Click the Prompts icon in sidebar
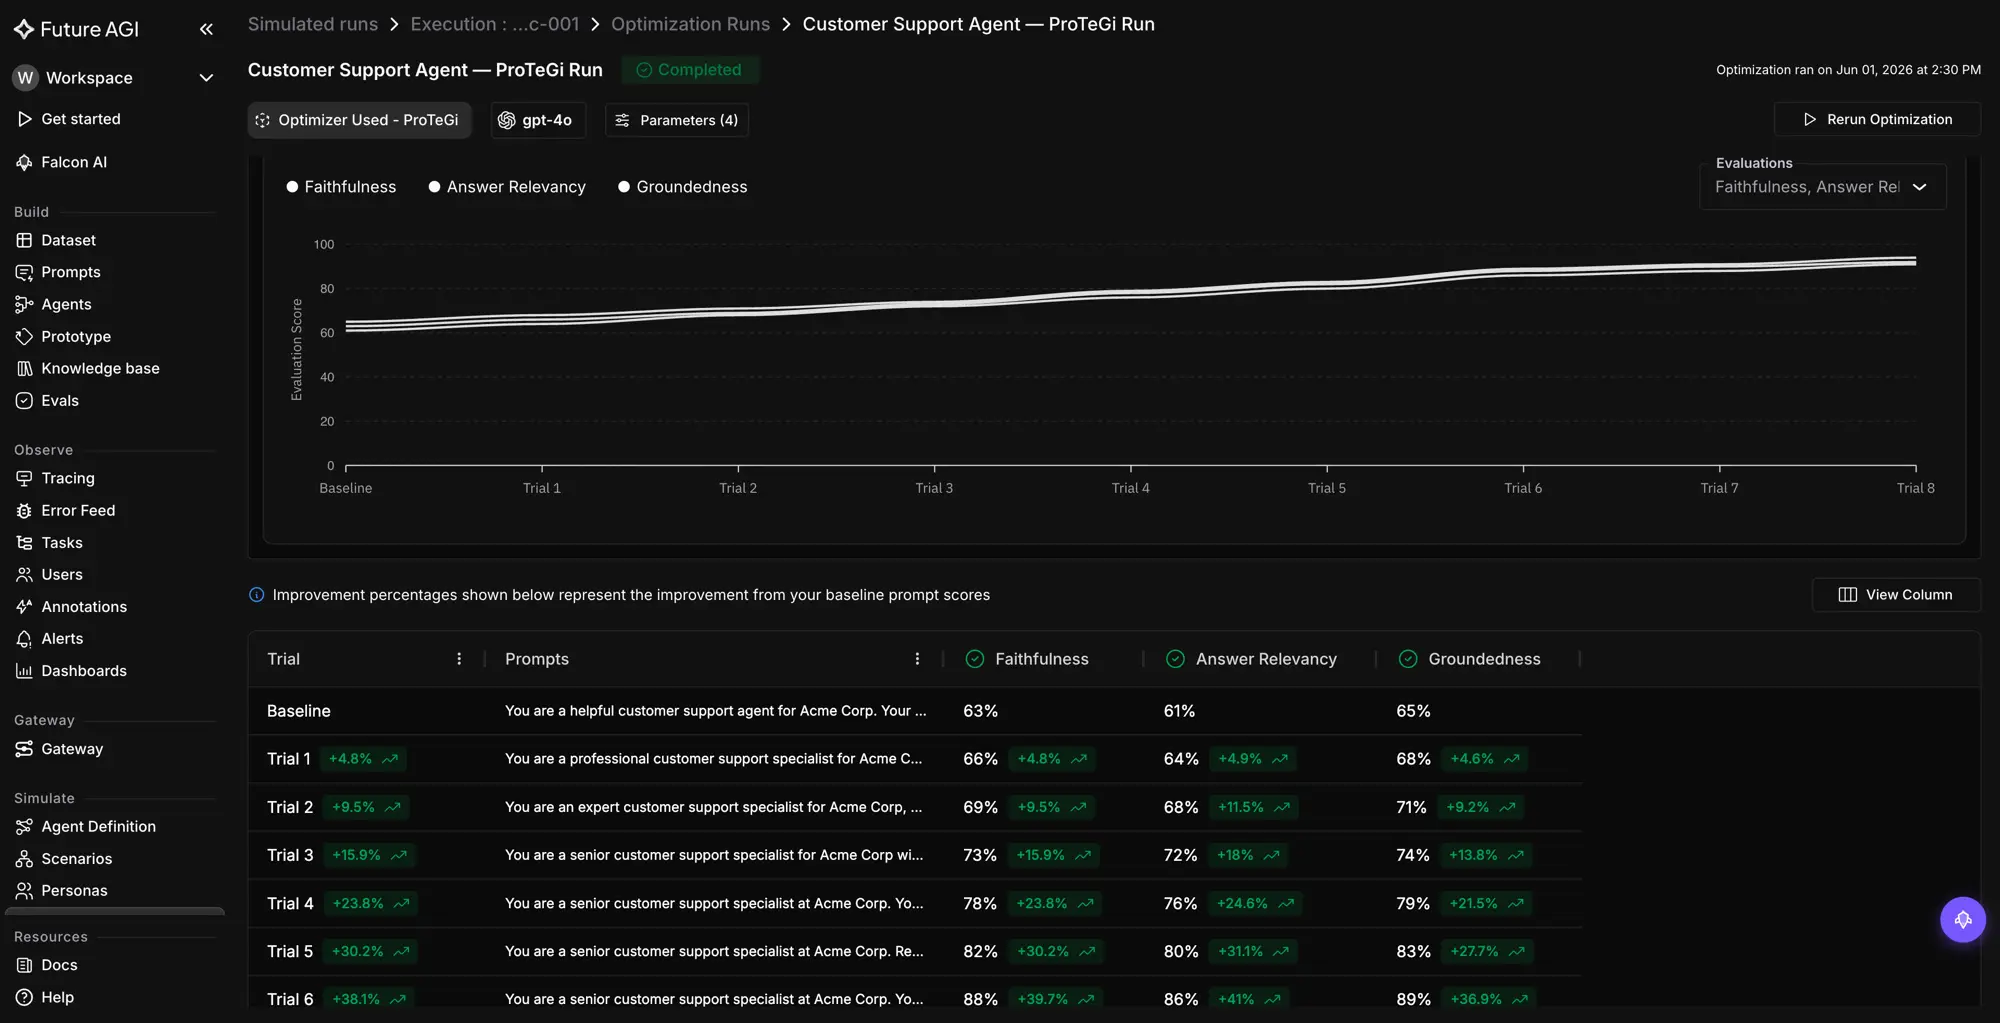Screen dimensions: 2000x1023 click(x=24, y=272)
